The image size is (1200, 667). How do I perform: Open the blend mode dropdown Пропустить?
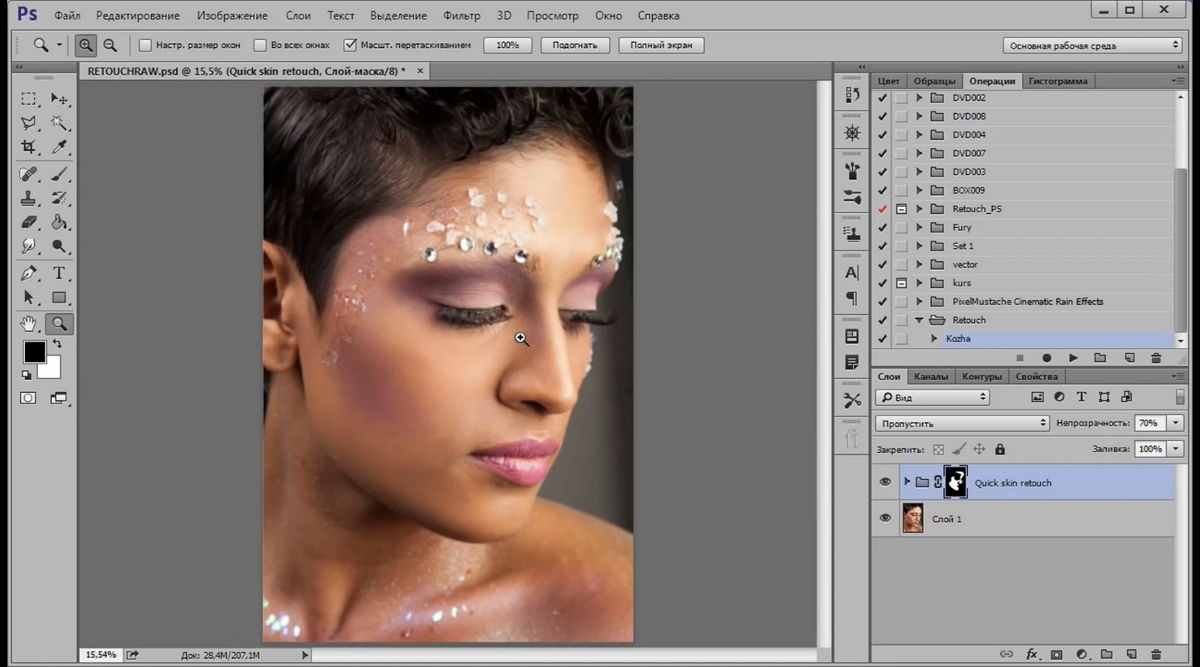click(962, 423)
